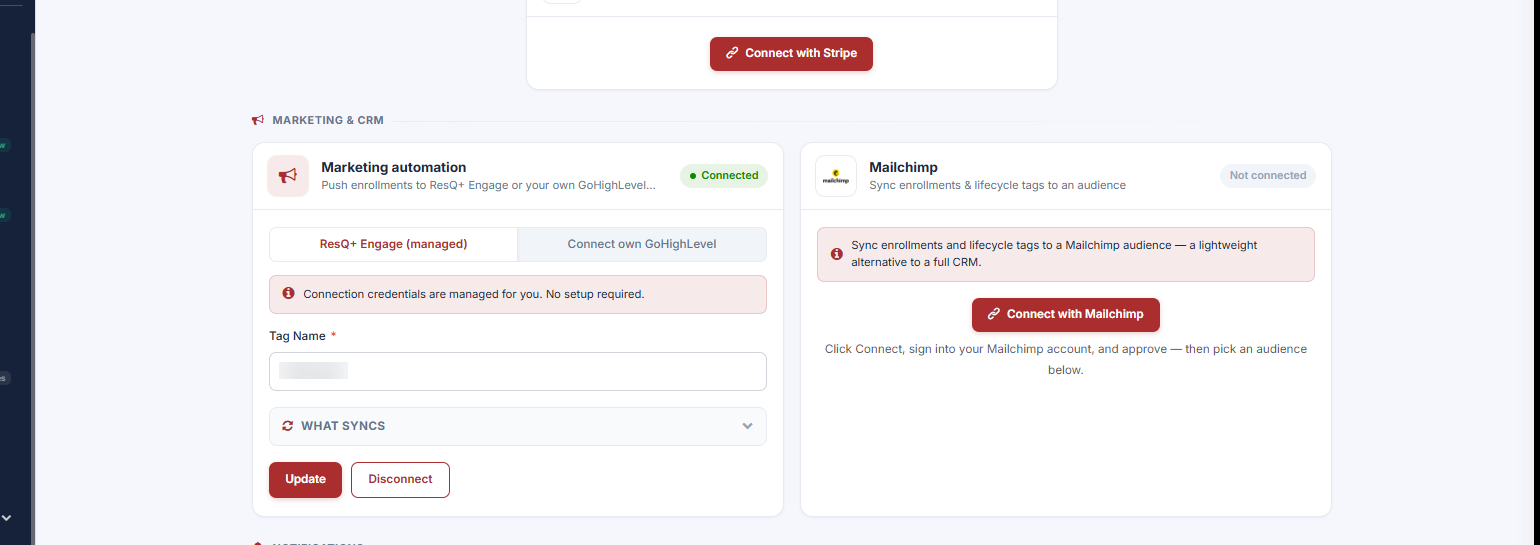Click the Connected status badge
This screenshot has width=1540, height=545.
(724, 176)
